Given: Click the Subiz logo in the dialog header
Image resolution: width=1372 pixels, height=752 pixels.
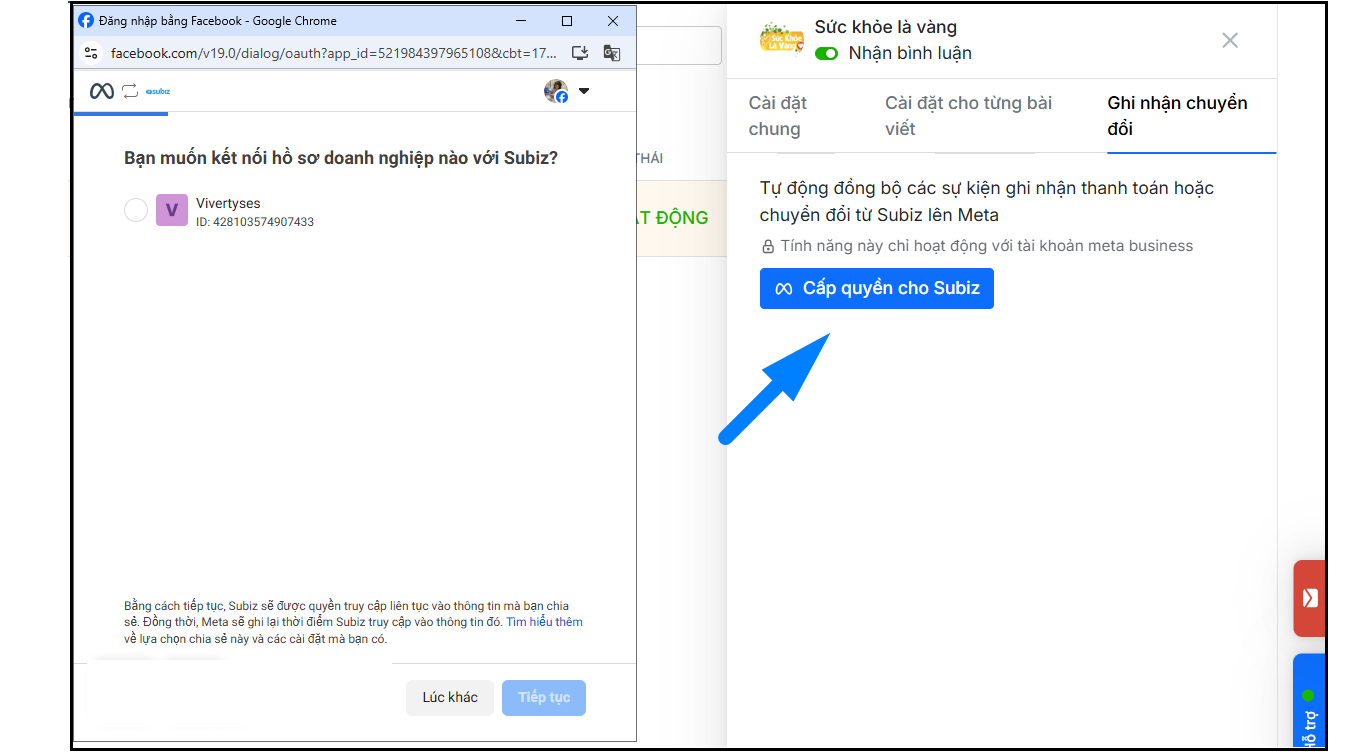Looking at the screenshot, I should click(x=158, y=91).
